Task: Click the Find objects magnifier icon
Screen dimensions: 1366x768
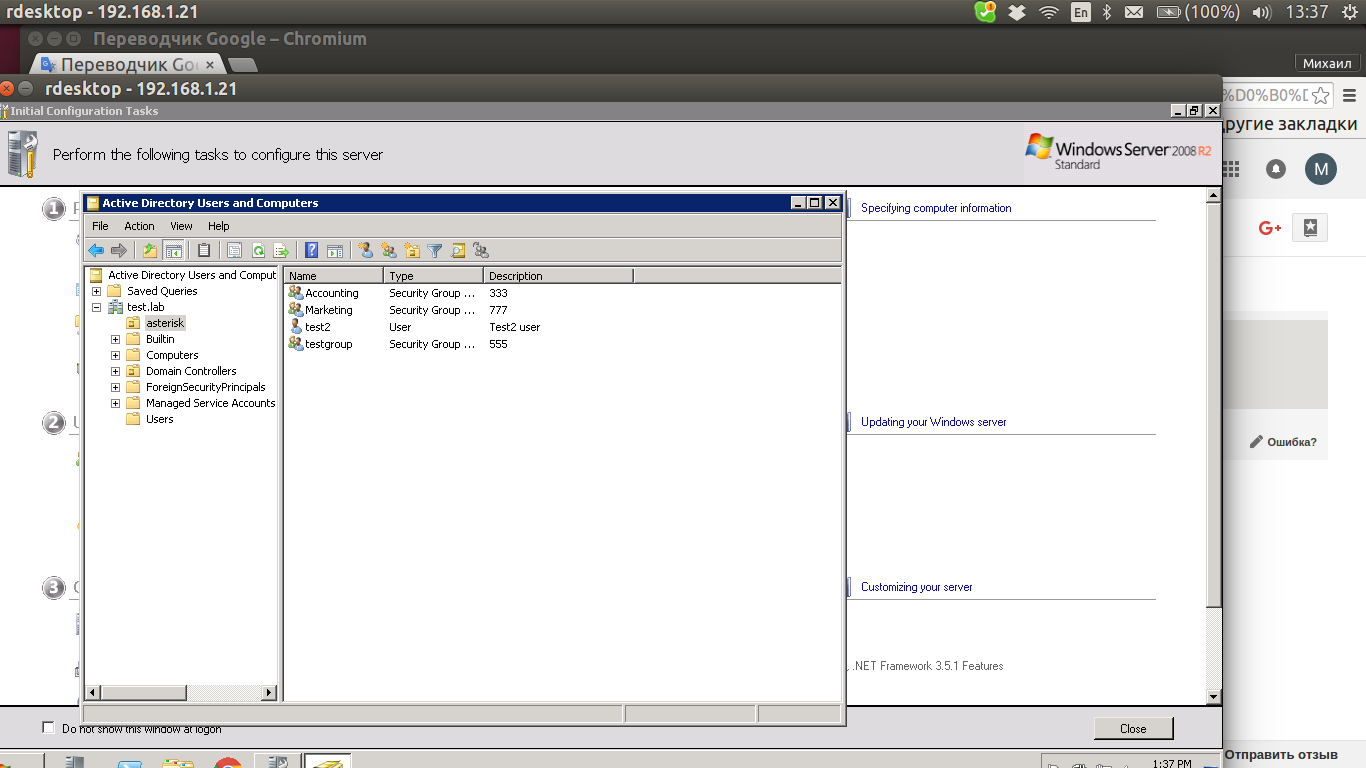Action: [458, 251]
